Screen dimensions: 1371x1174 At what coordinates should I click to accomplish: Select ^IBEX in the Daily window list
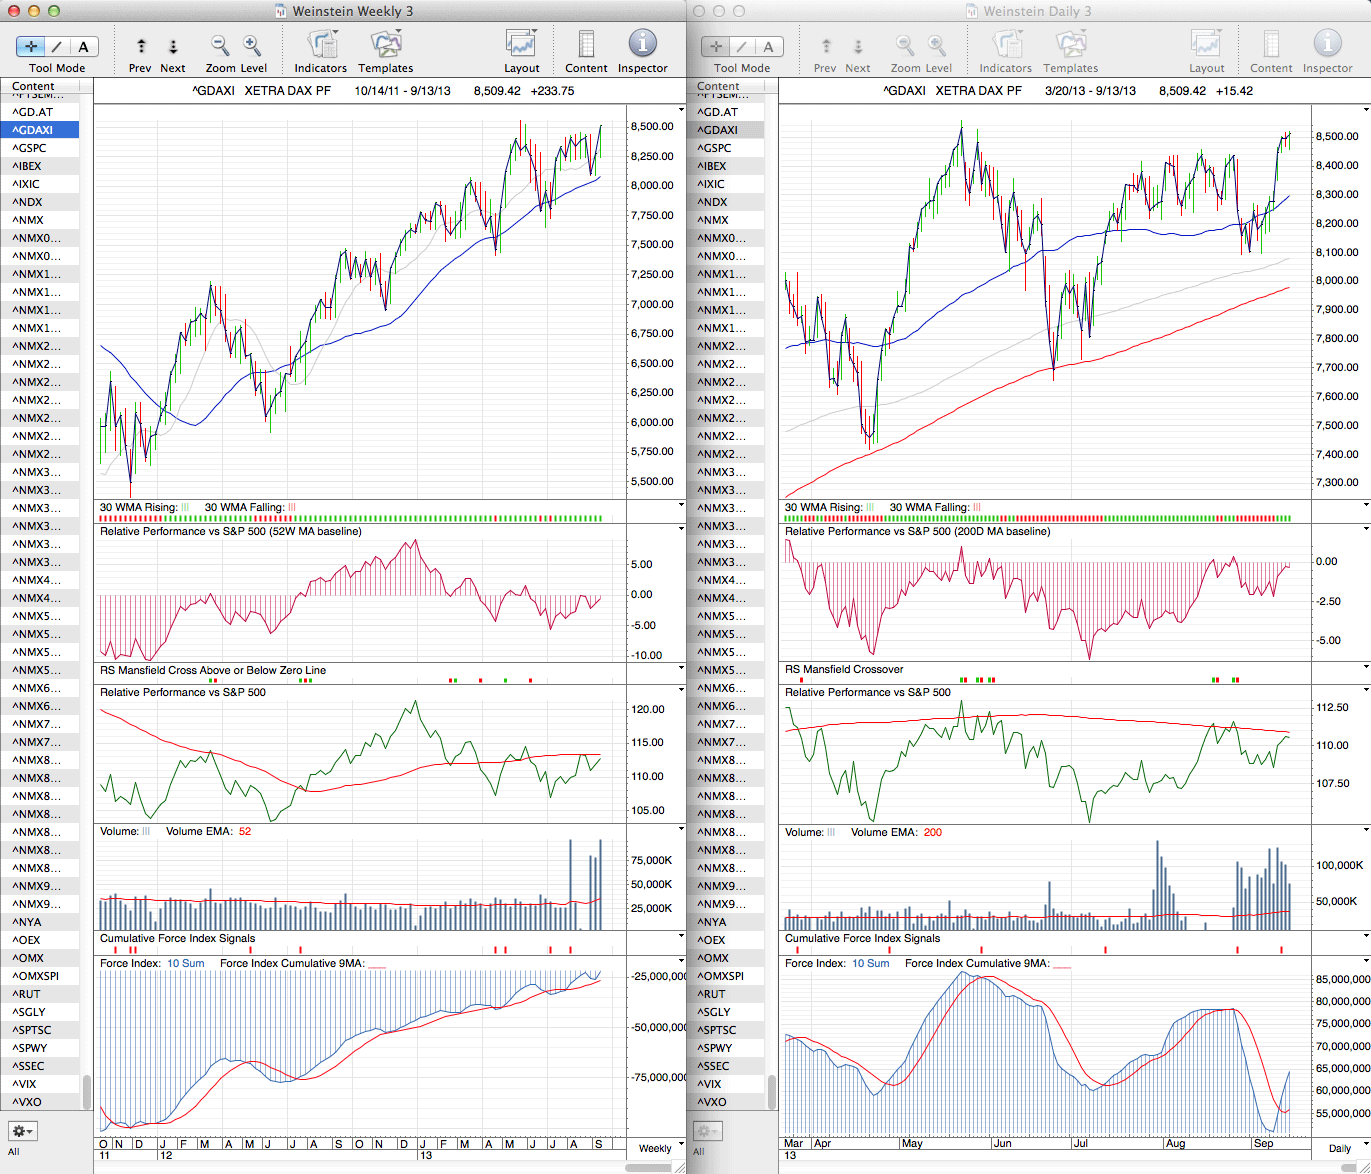pos(713,166)
